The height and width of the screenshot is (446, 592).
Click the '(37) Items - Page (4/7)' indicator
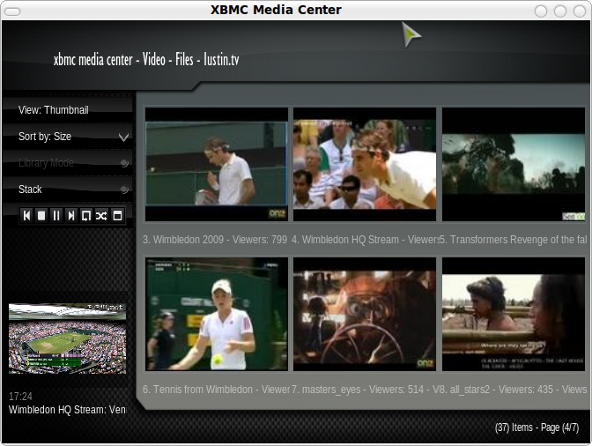537,427
